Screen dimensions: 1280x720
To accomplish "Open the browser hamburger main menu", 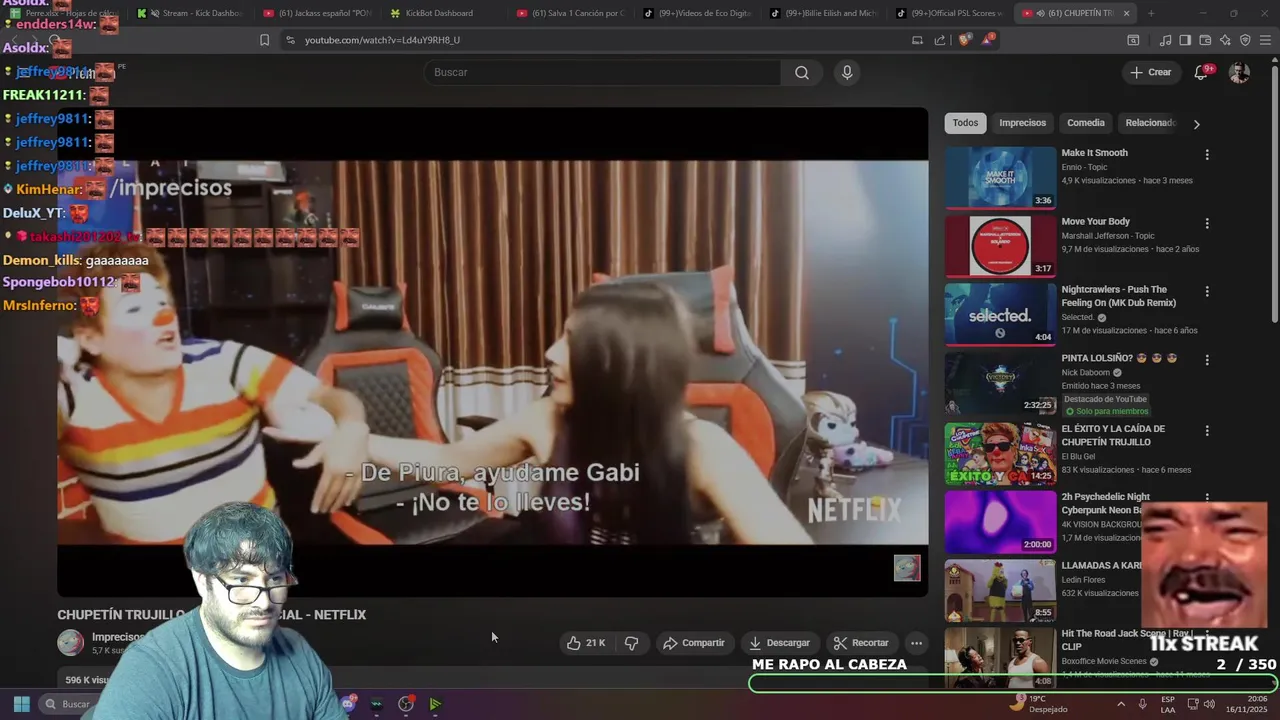I will (x=1265, y=40).
